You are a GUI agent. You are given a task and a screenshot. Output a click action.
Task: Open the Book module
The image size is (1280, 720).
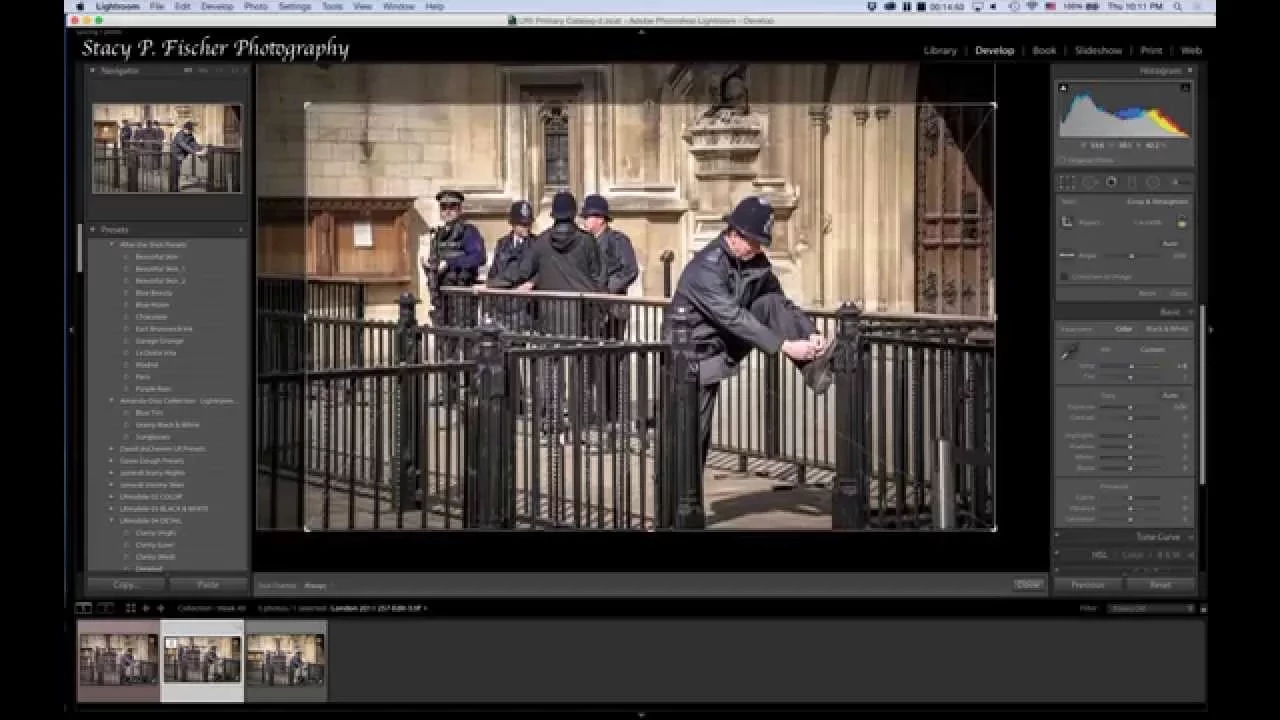point(1044,50)
